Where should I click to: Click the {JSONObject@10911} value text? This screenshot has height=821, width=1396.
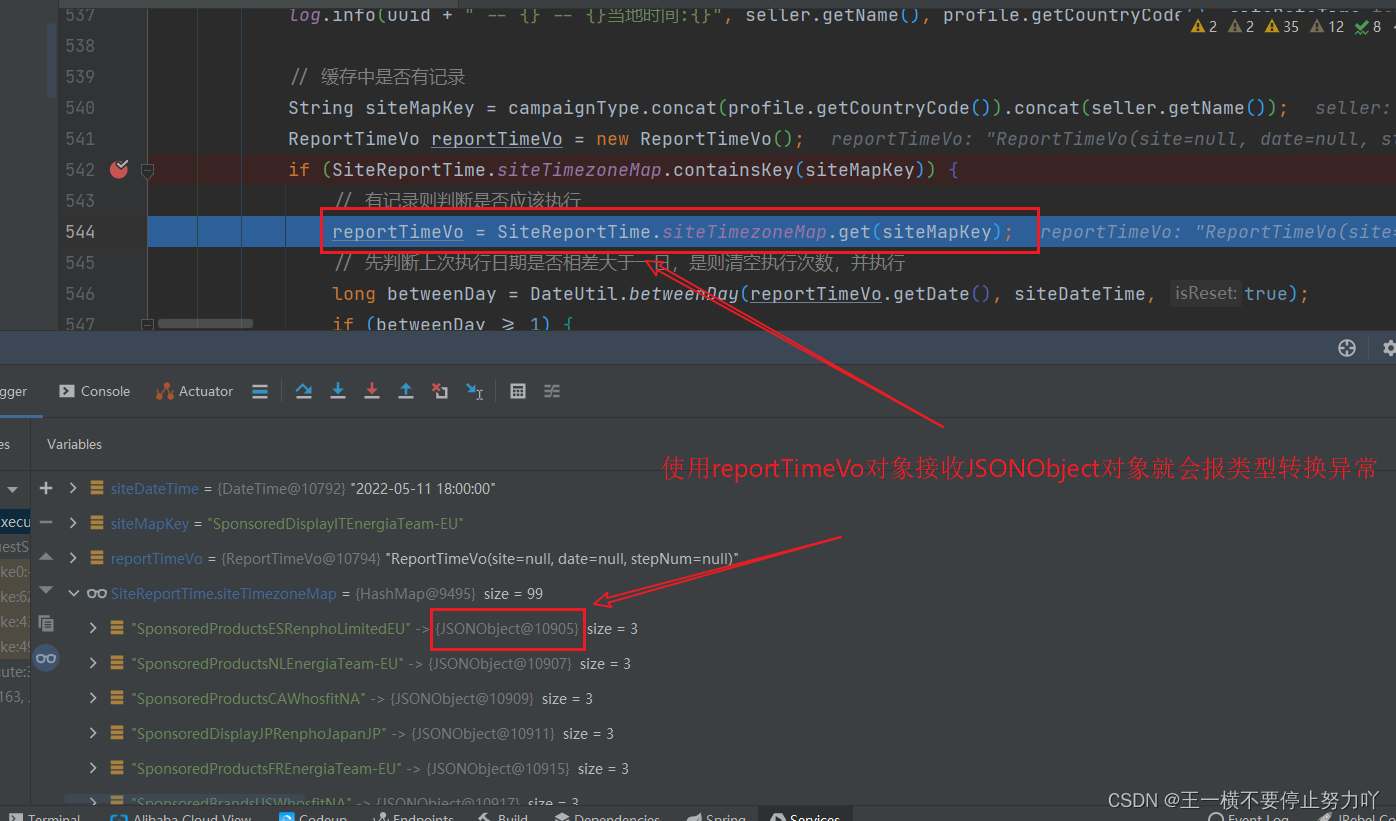pos(483,733)
